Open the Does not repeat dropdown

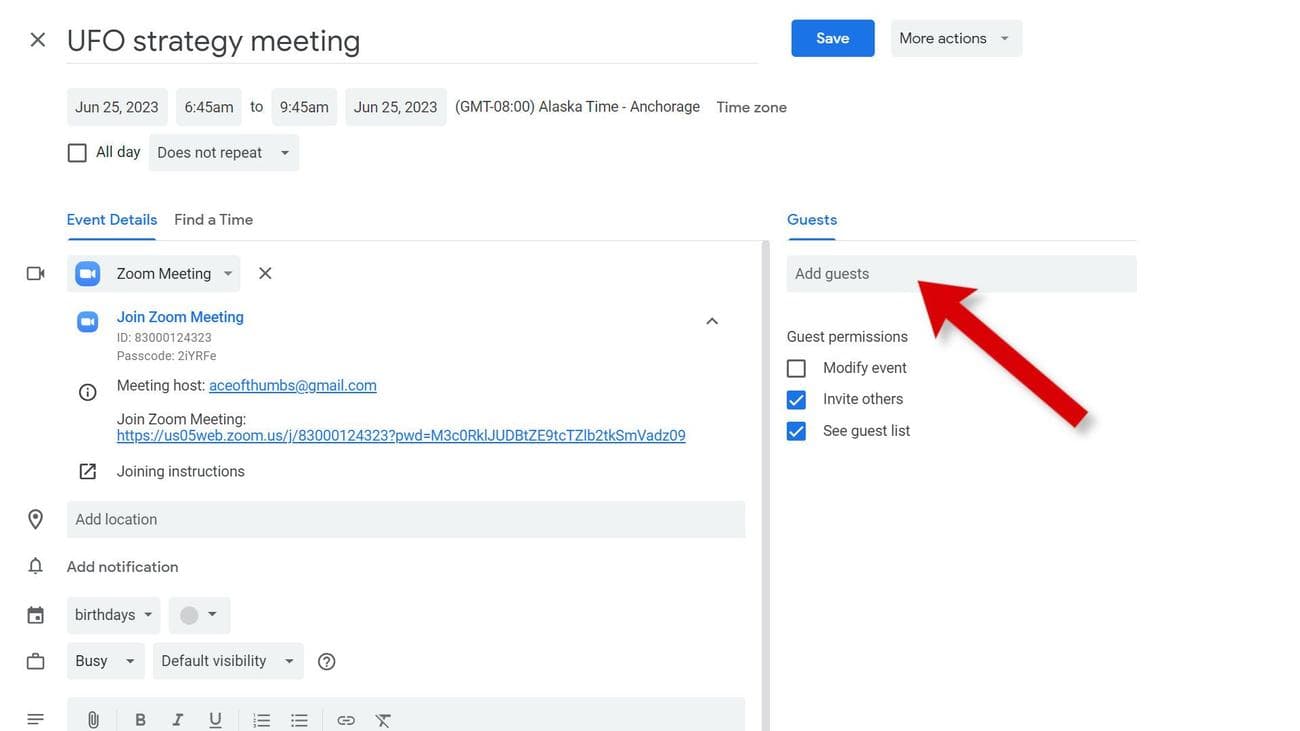(223, 153)
